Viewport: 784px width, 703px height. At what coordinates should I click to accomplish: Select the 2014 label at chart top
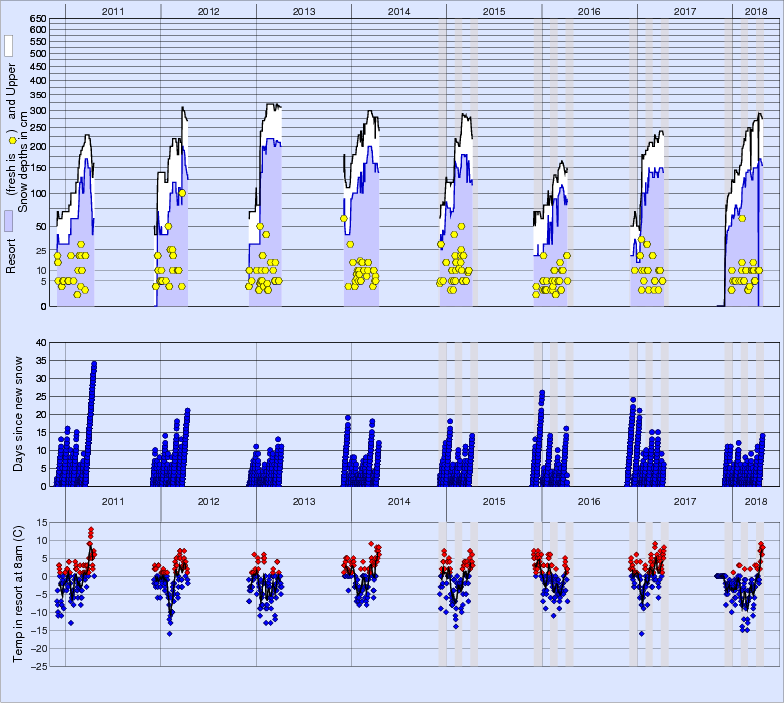click(x=398, y=9)
